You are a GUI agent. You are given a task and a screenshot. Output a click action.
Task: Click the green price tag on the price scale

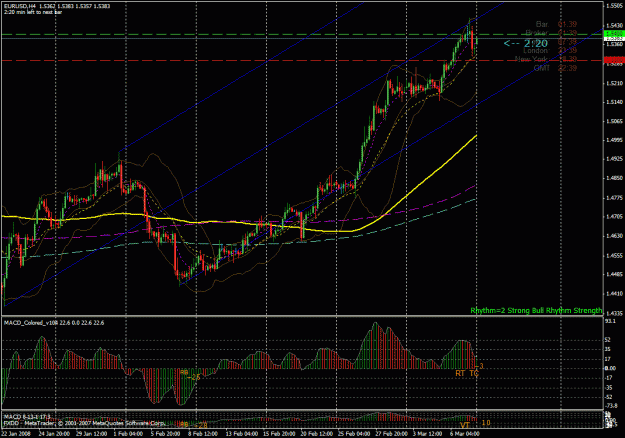point(614,33)
